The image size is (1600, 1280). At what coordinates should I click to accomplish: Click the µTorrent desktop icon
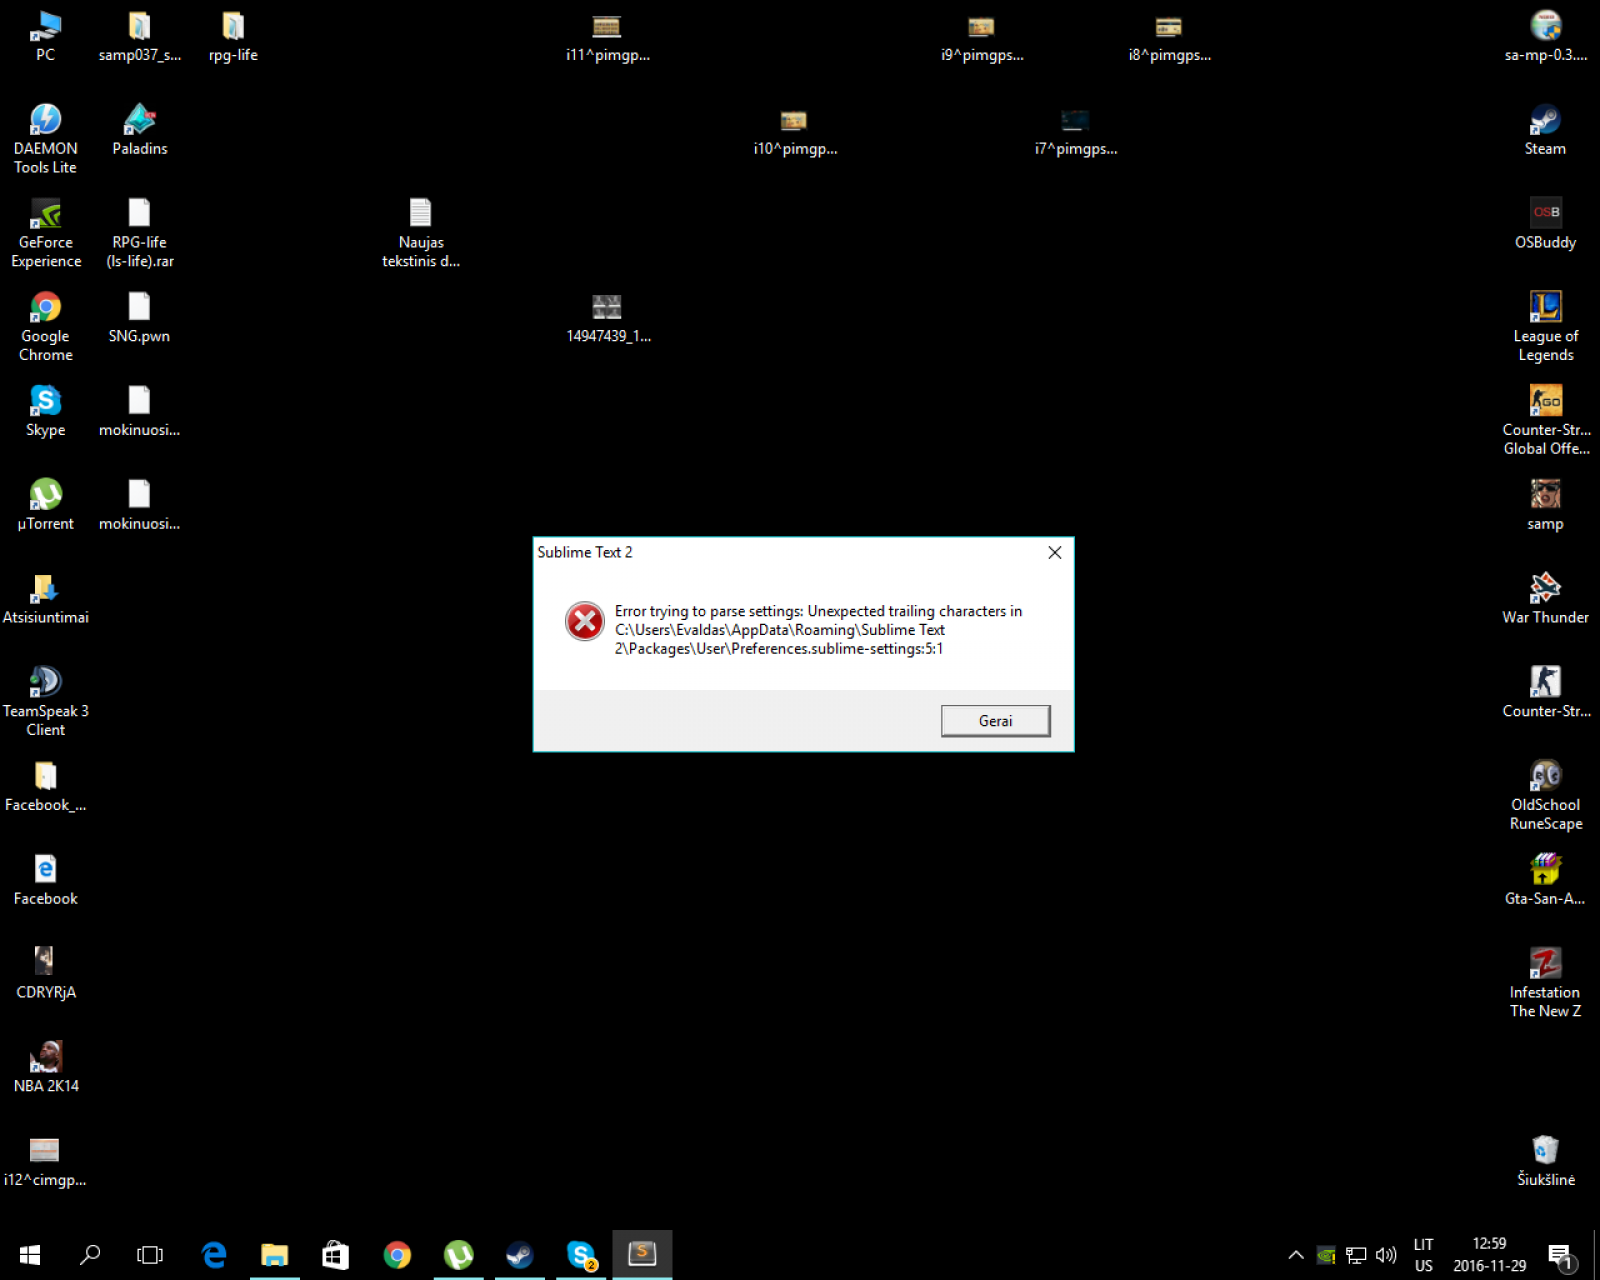[46, 505]
